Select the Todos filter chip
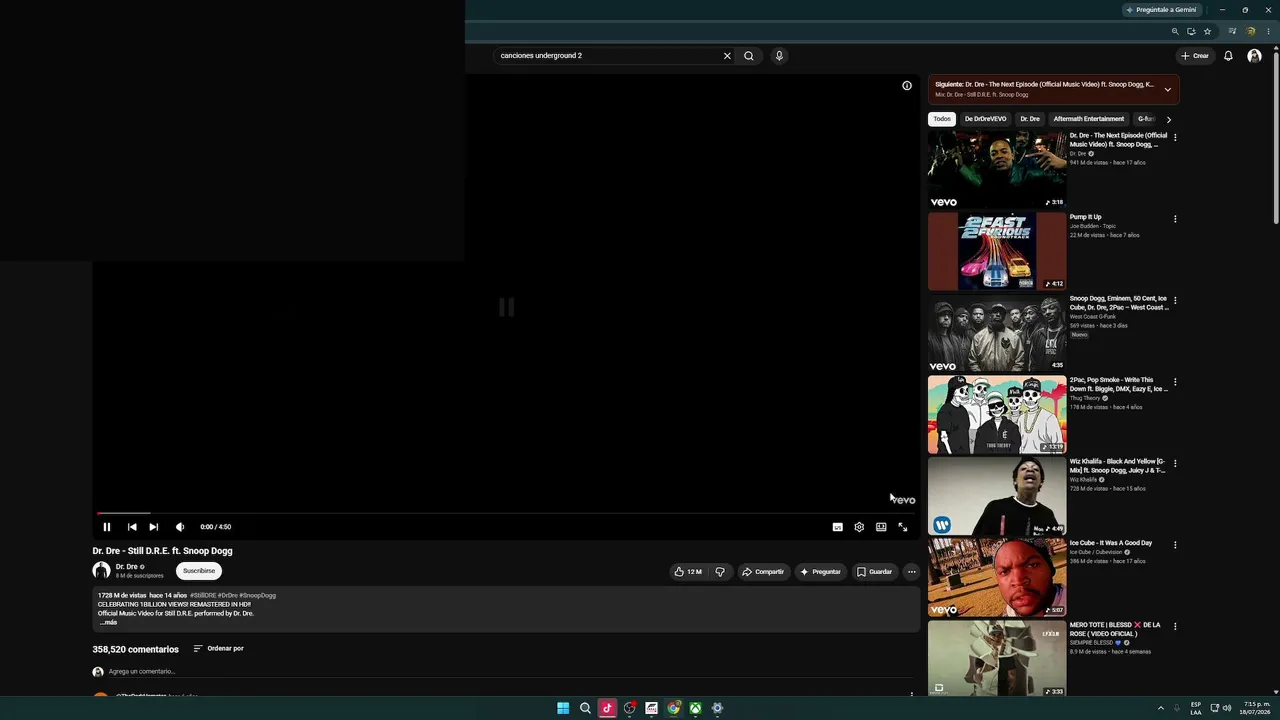Viewport: 1280px width, 720px height. click(x=942, y=119)
